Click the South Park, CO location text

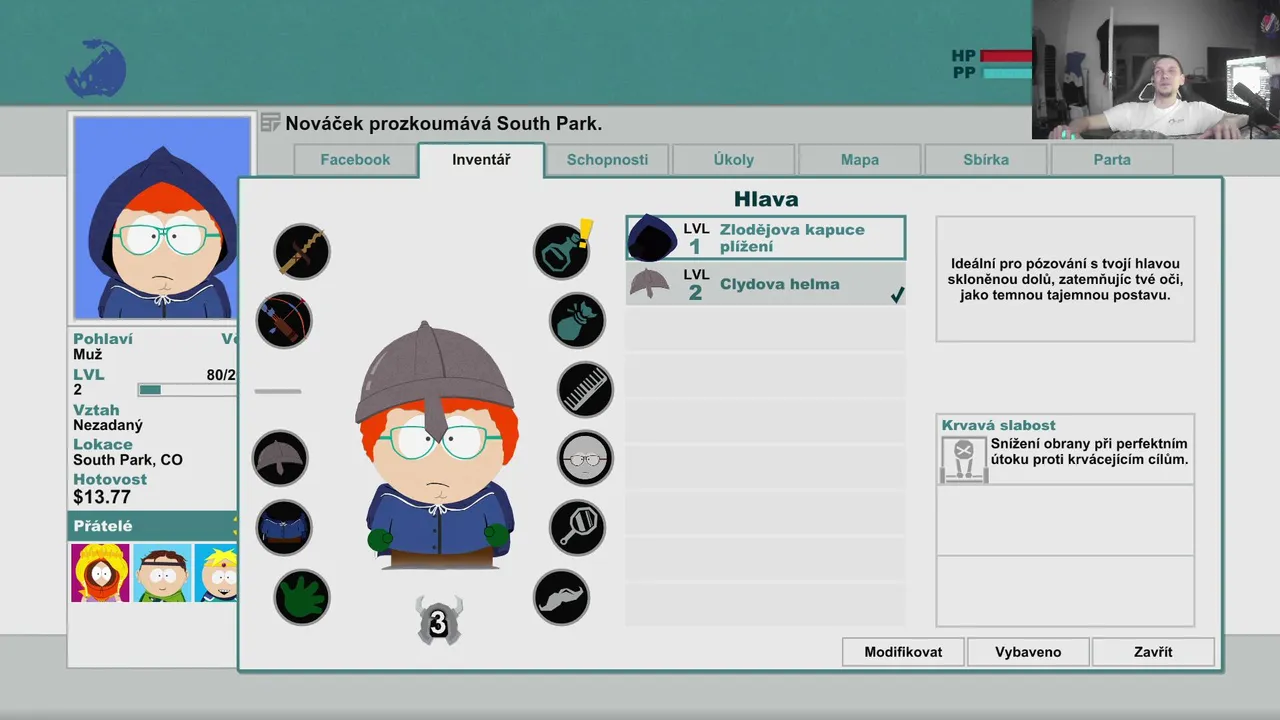[x=128, y=460]
